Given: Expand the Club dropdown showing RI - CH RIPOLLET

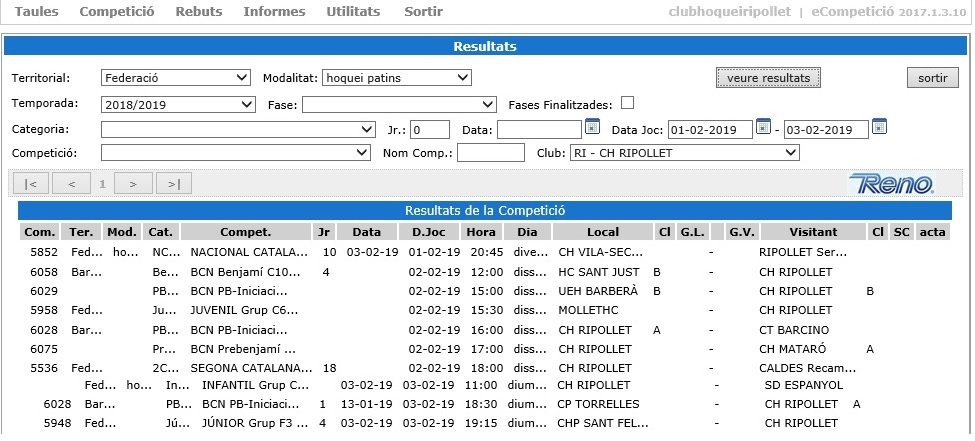Looking at the screenshot, I should click(685, 152).
